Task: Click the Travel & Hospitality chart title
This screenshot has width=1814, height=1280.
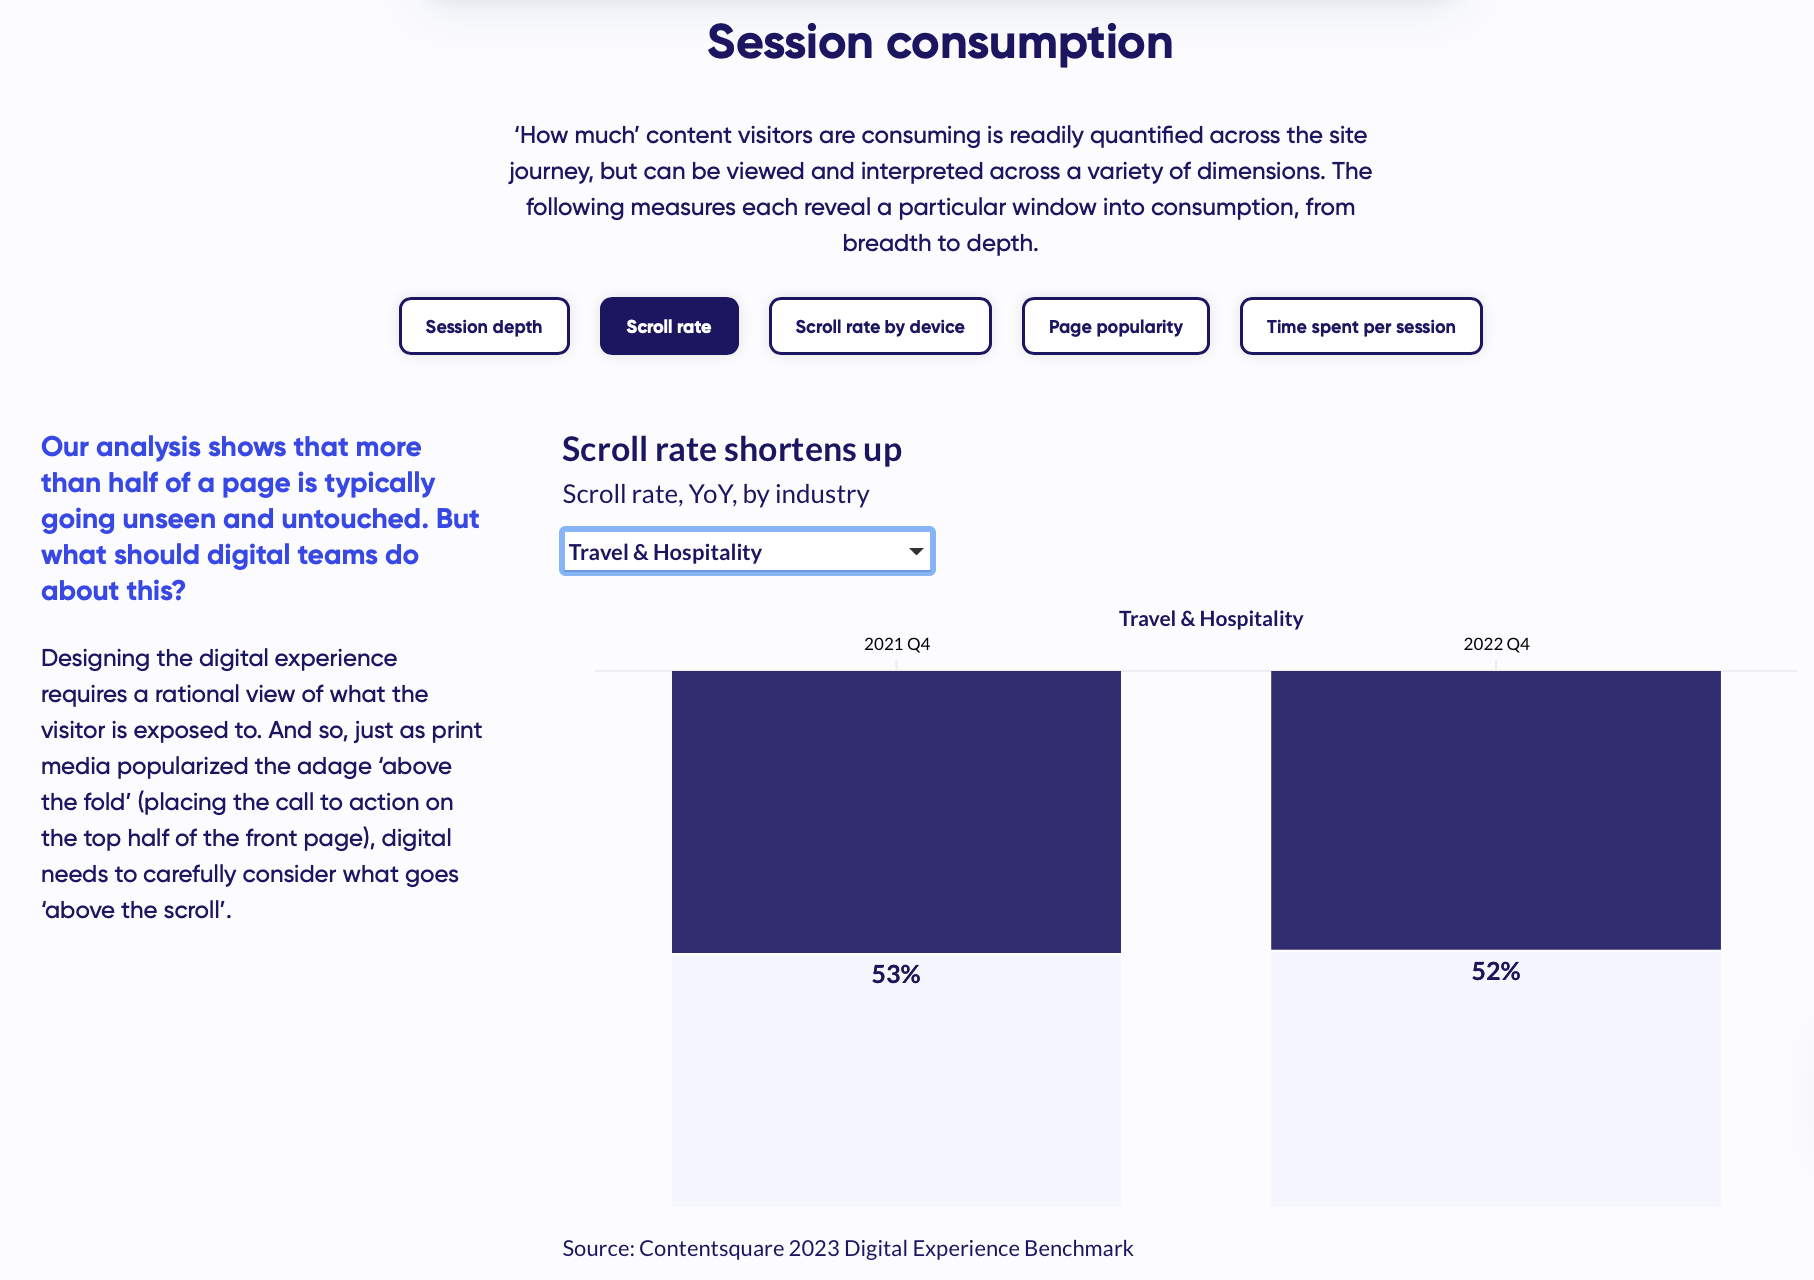Action: [1210, 618]
